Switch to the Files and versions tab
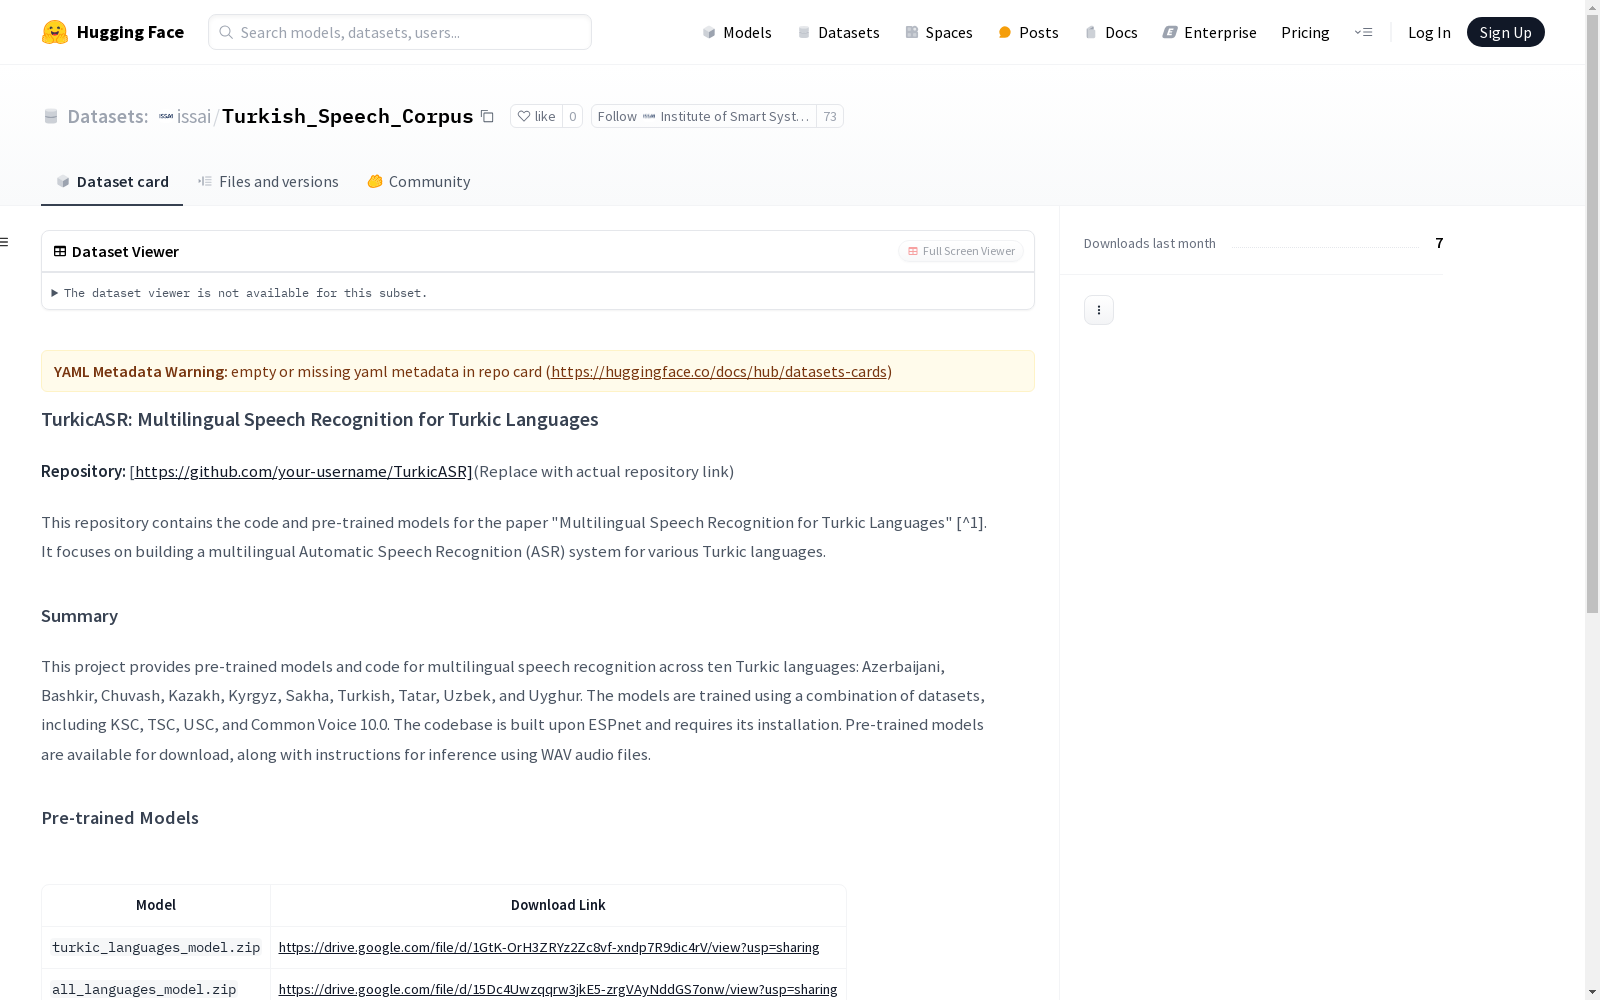This screenshot has height=1000, width=1600. point(268,181)
